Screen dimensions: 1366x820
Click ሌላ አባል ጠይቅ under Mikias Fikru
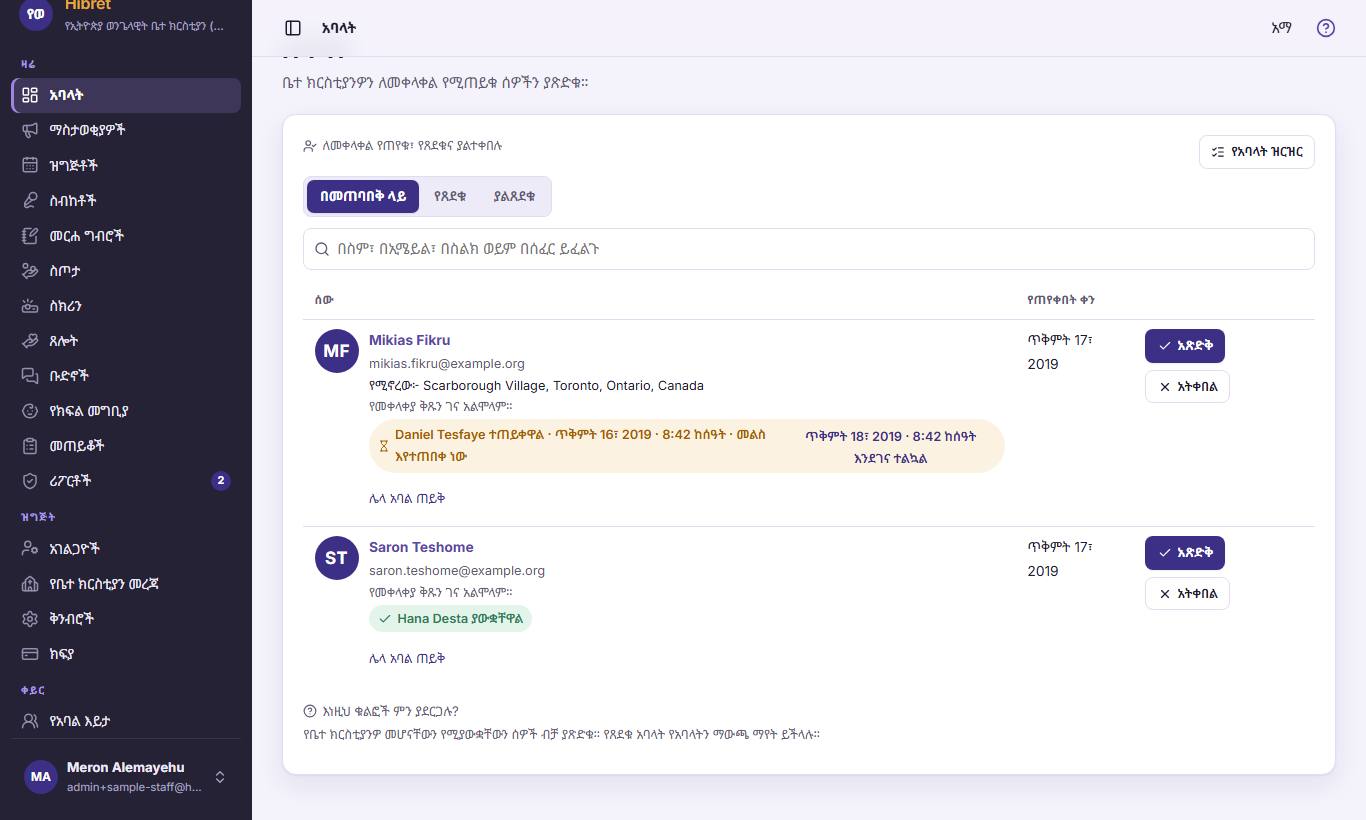point(407,498)
